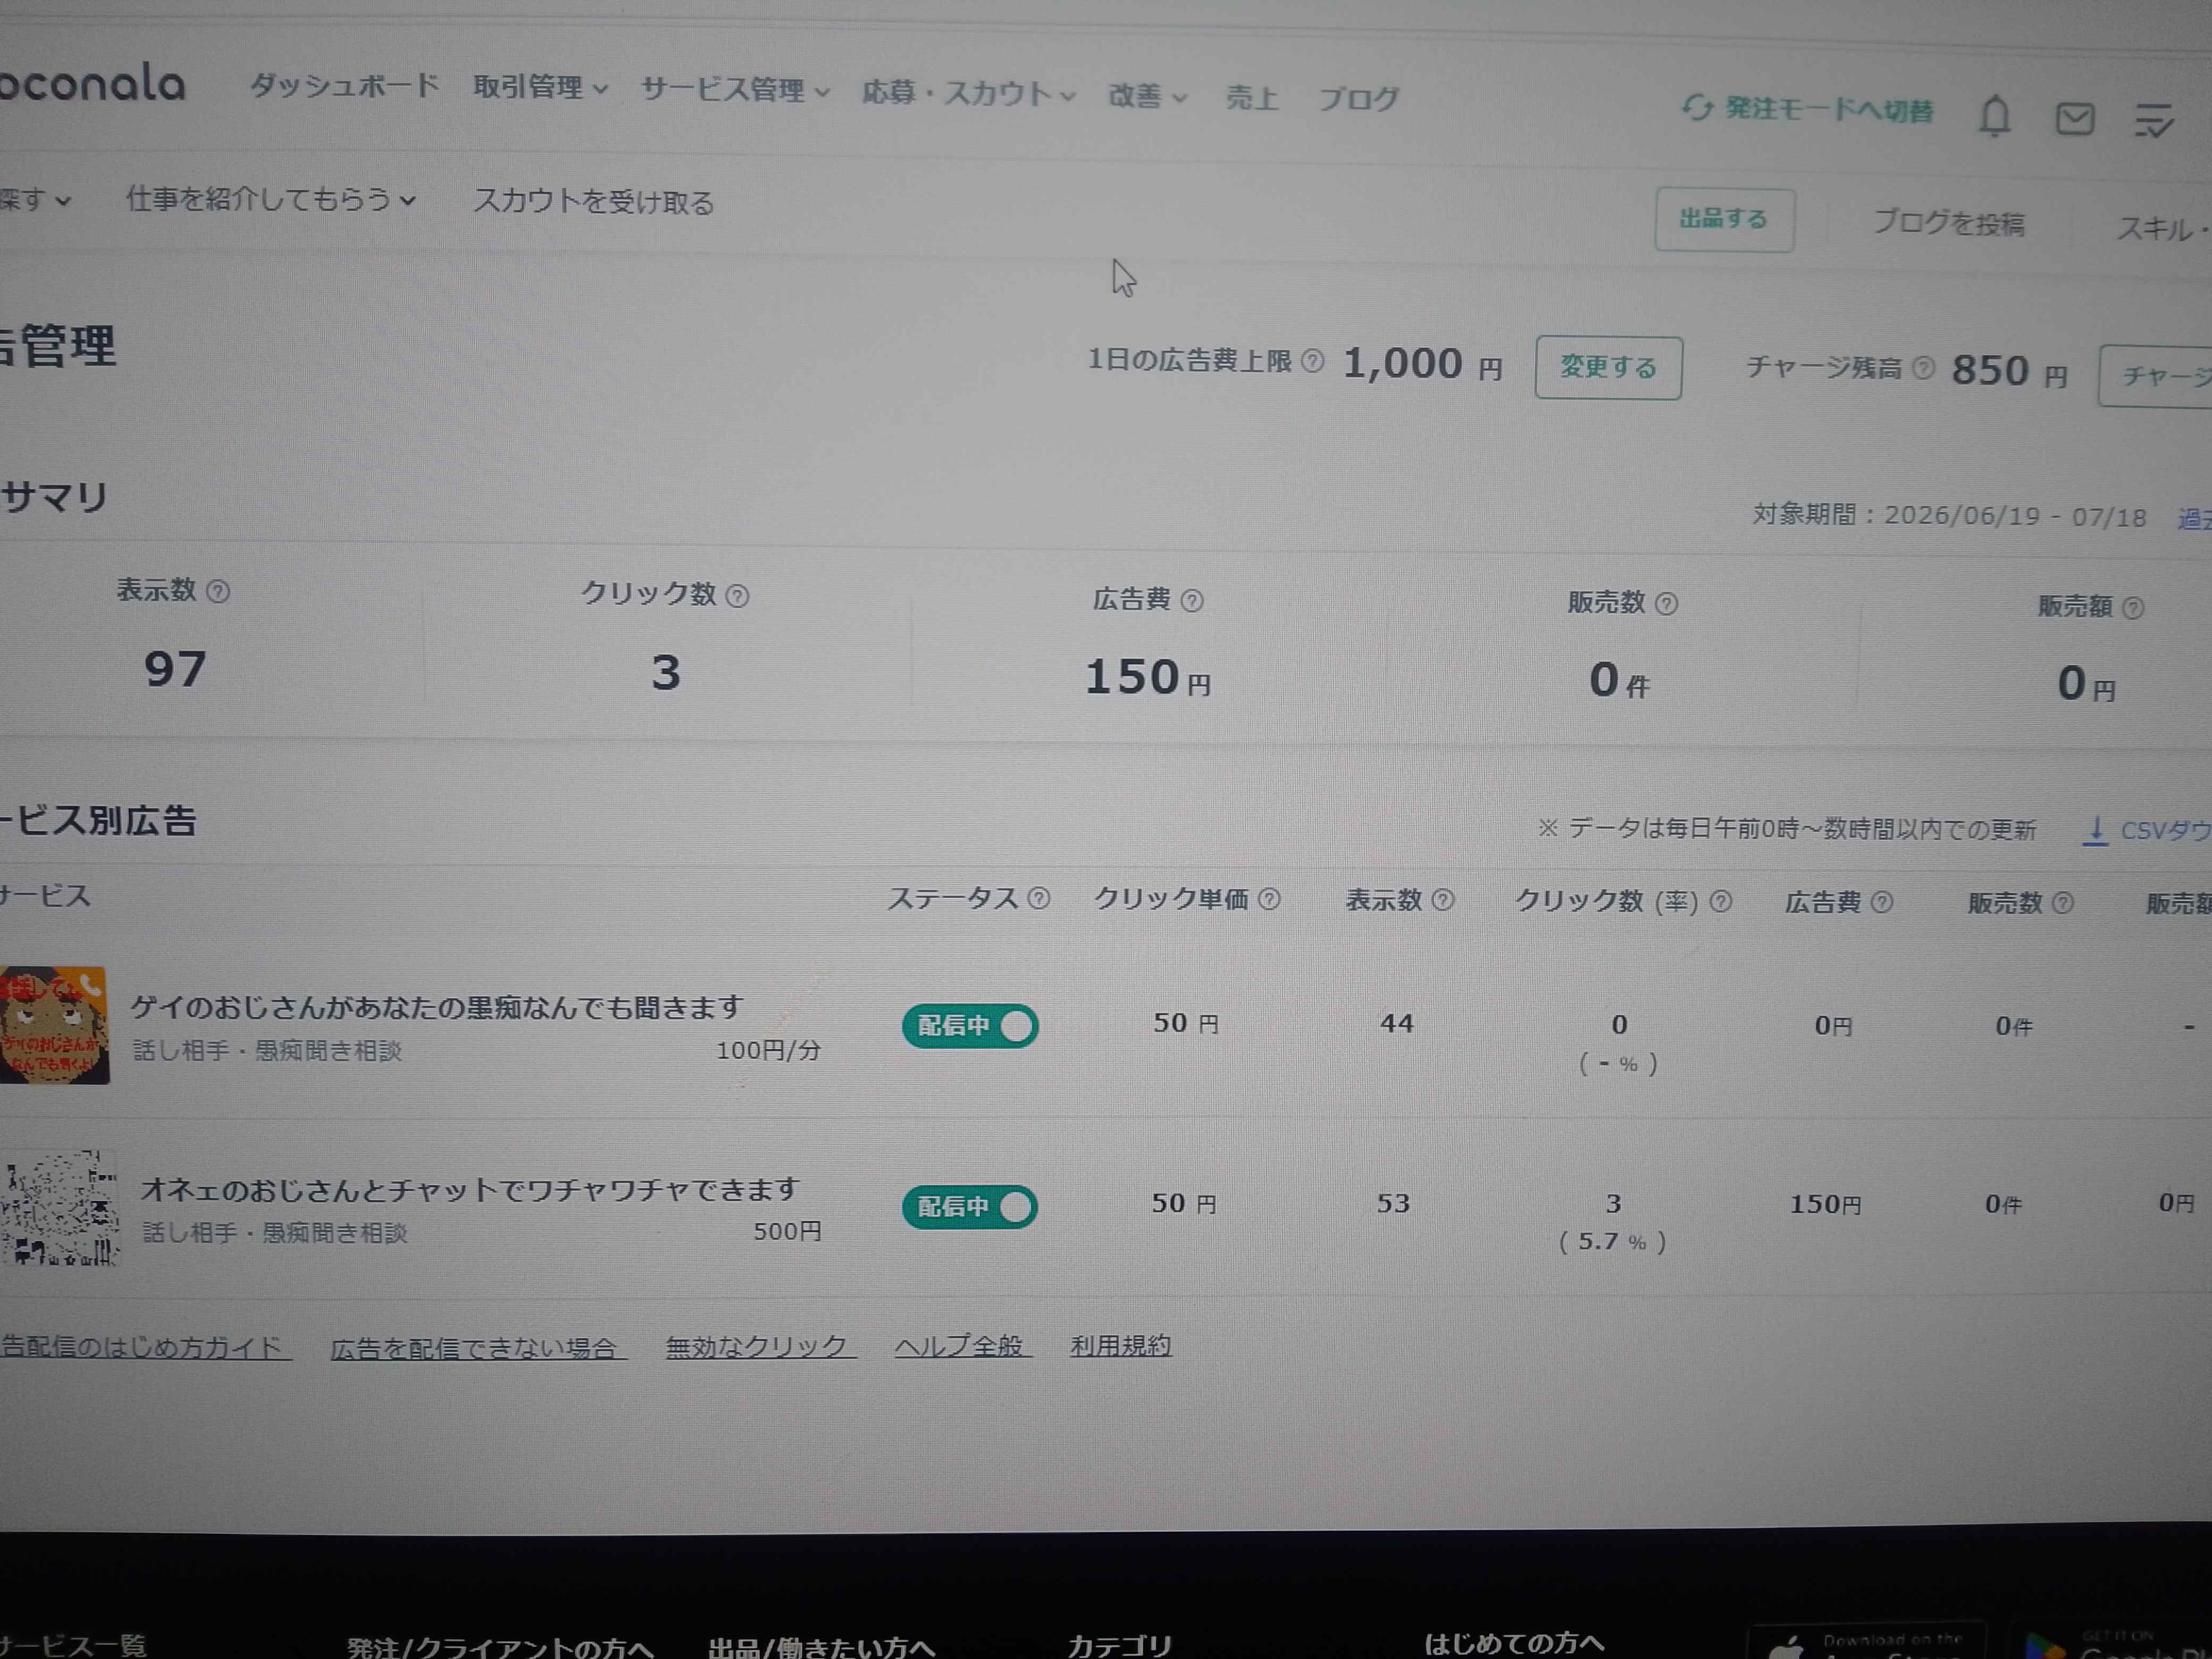Screen dimensions: 2212x1659
Task: Click the help icon beside クリック単価 column
Action: tap(1269, 899)
